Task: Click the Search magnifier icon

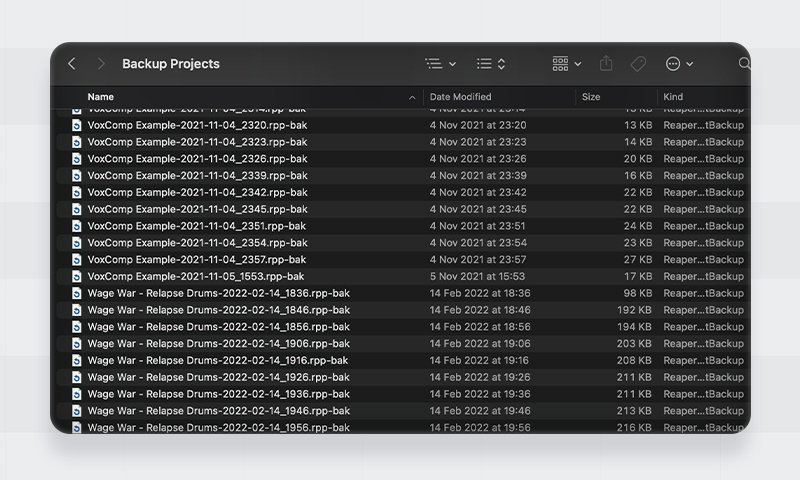Action: pos(744,63)
